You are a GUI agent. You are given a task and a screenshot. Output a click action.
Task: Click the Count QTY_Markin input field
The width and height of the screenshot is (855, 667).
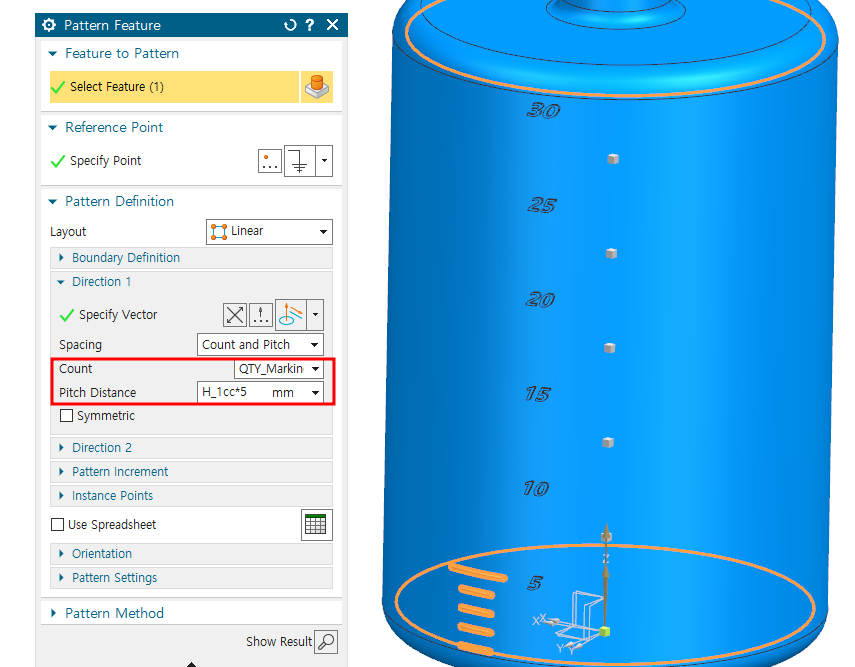[x=270, y=369]
